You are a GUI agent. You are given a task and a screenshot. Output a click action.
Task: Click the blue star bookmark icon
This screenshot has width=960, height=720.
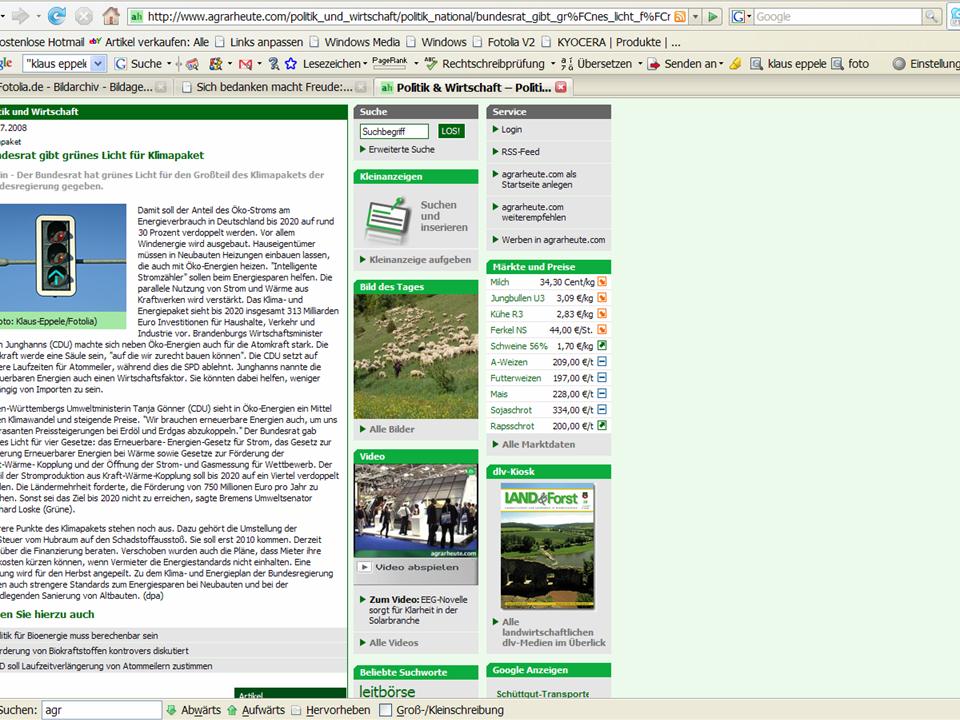coord(290,63)
